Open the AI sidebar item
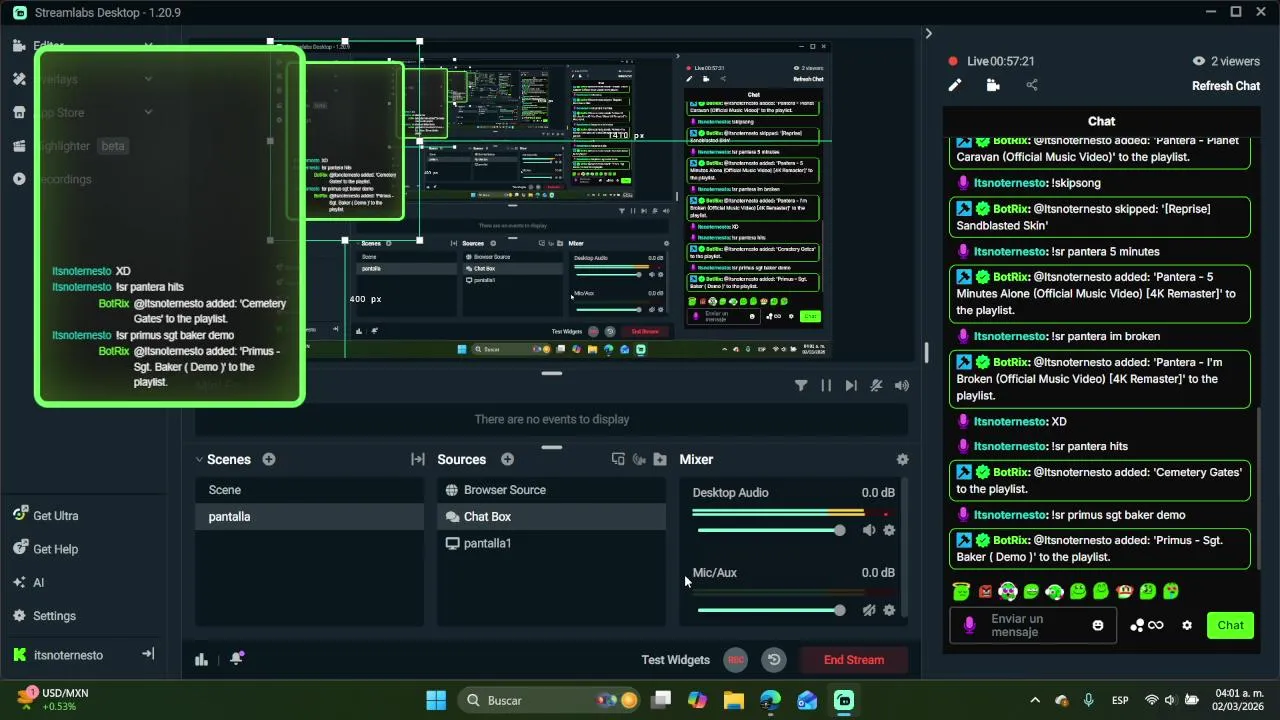Image resolution: width=1280 pixels, height=720 pixels. [x=28, y=582]
